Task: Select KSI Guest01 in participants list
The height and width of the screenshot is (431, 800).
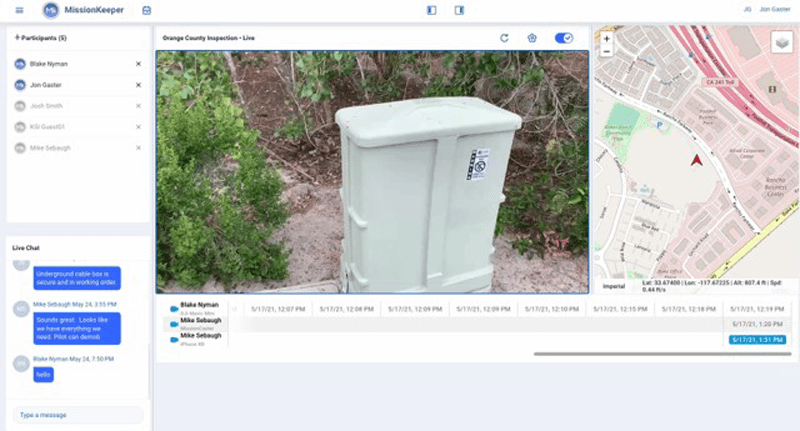Action: tap(47, 126)
